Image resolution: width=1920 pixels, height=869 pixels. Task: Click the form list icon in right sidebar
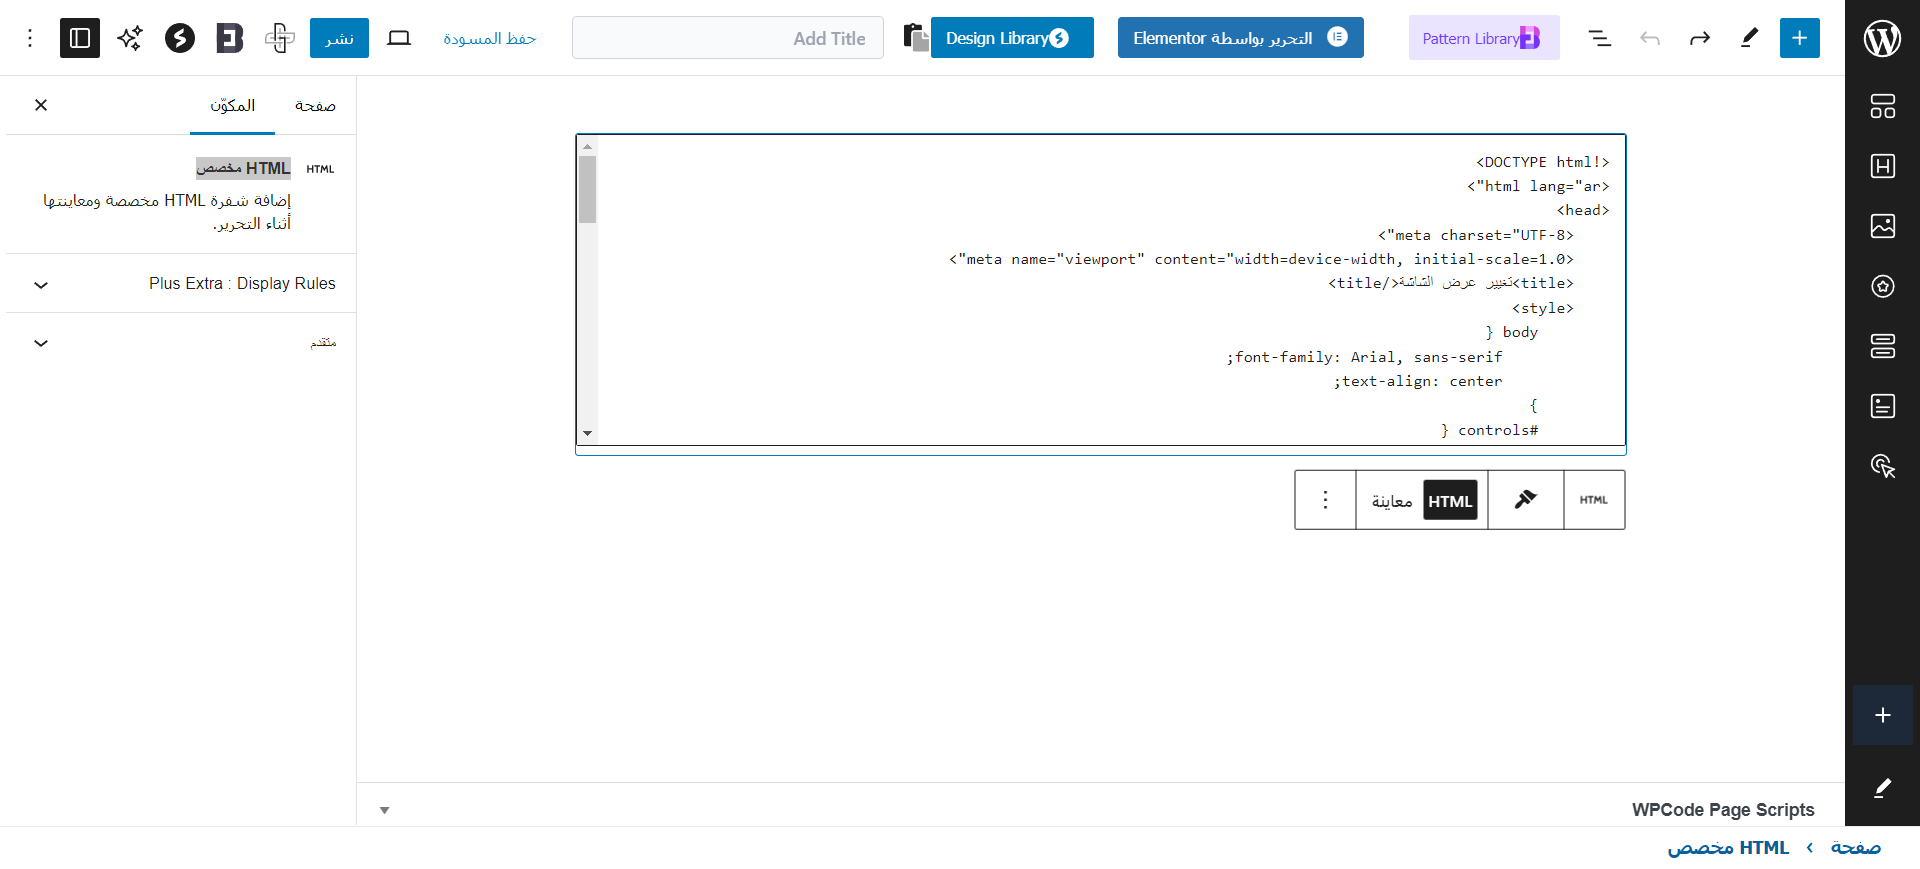coord(1883,406)
